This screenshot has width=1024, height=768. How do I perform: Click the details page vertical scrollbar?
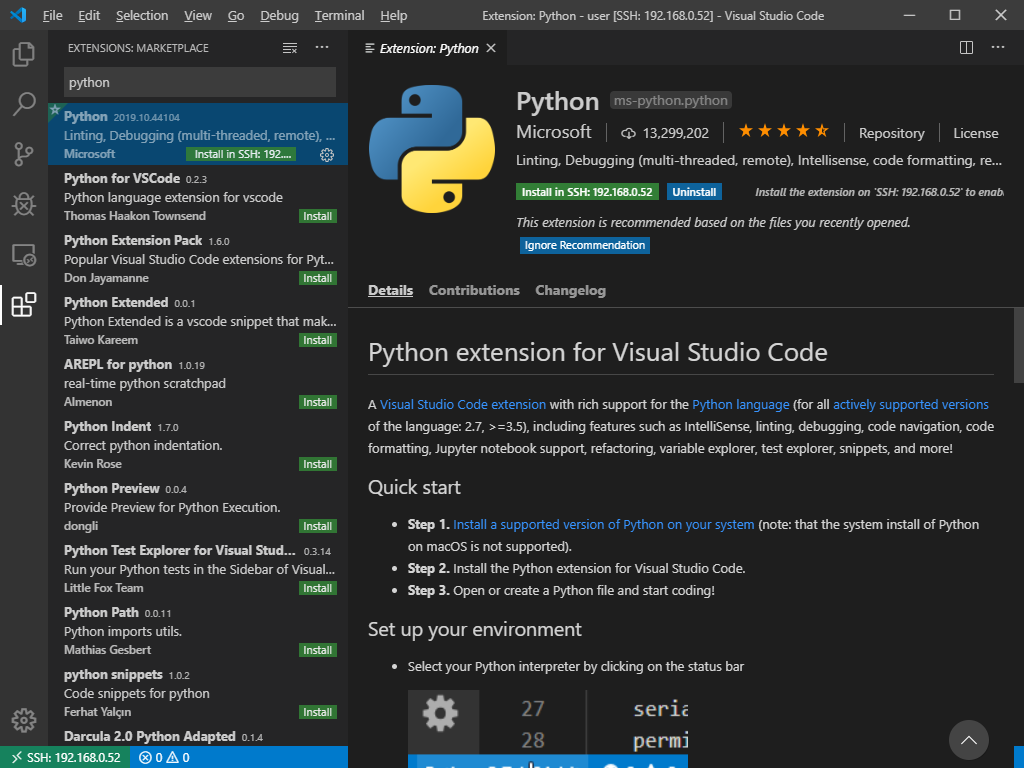[x=1018, y=345]
